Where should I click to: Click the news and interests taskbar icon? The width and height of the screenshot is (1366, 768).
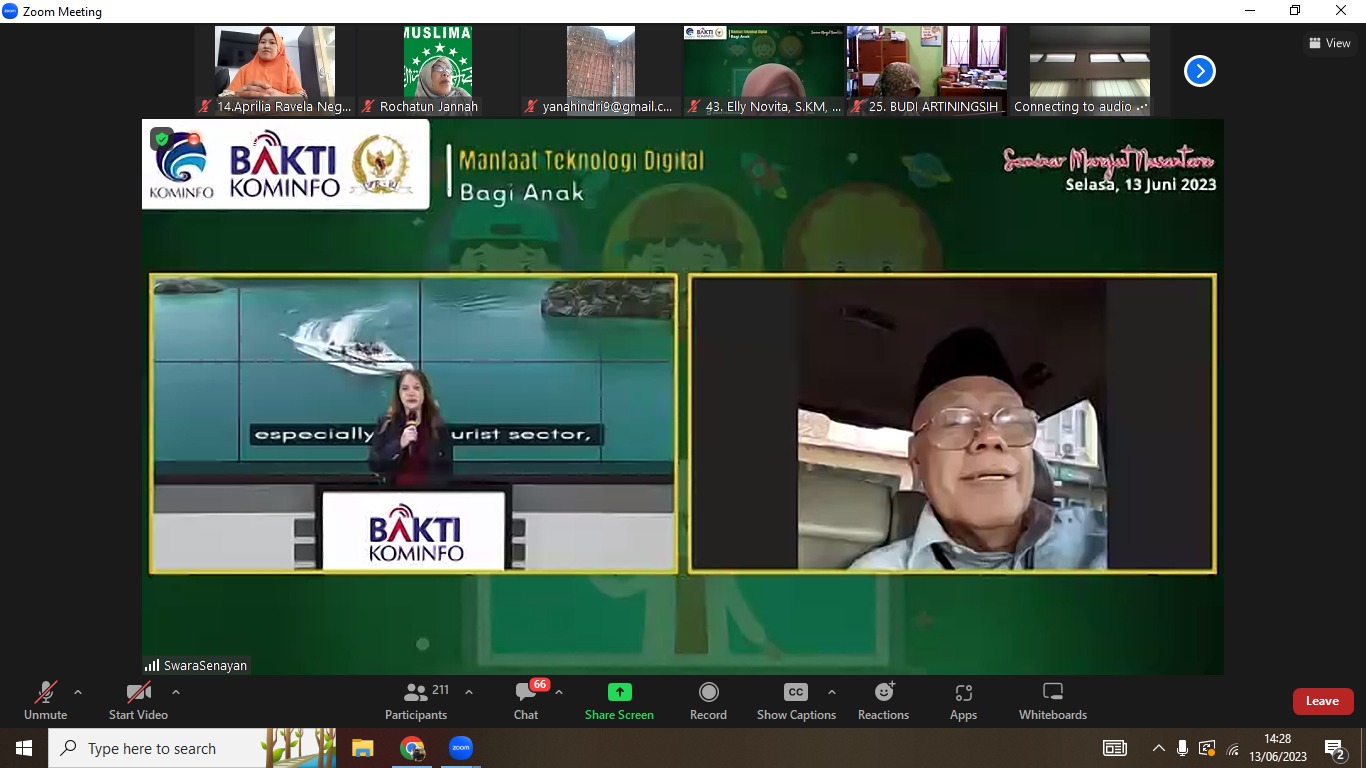(1115, 748)
